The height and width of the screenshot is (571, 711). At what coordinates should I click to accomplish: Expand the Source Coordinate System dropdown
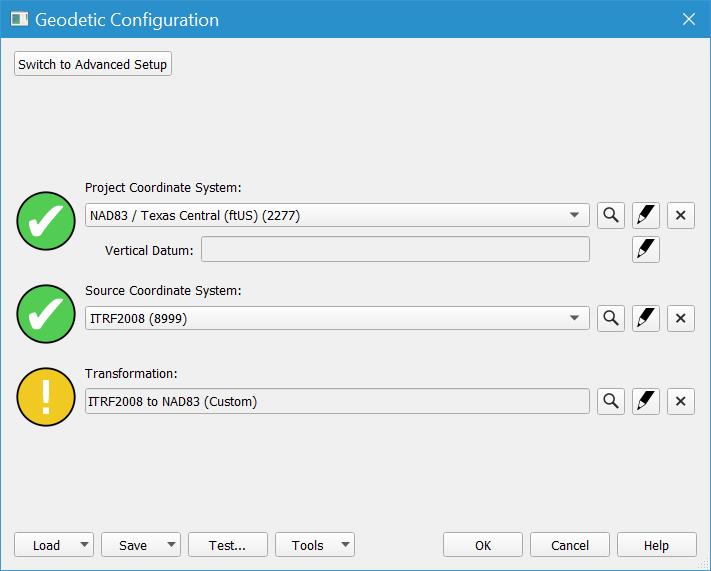click(575, 318)
